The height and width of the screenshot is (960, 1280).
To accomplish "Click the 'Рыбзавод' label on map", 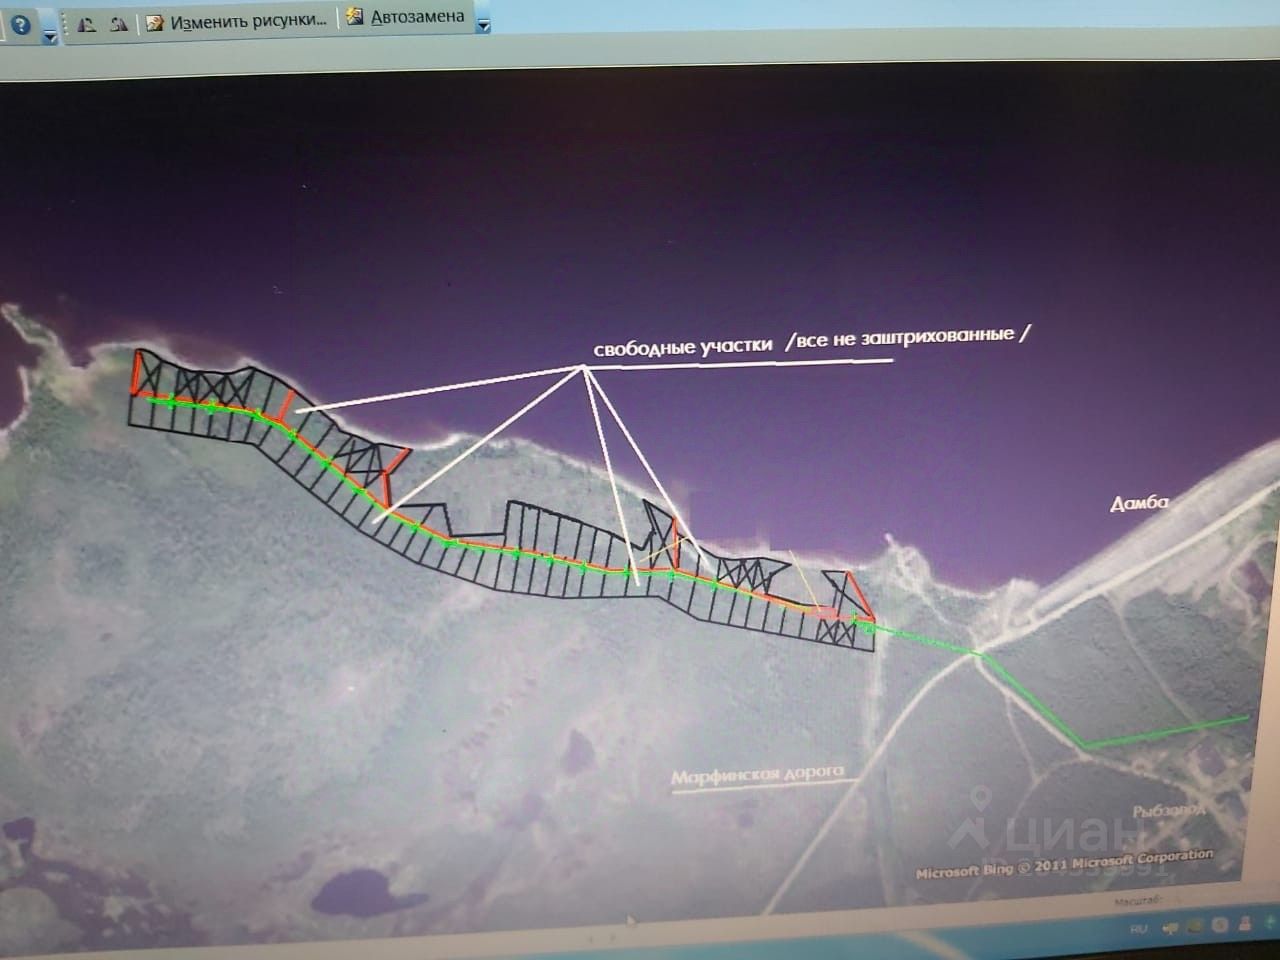I will 1168,810.
